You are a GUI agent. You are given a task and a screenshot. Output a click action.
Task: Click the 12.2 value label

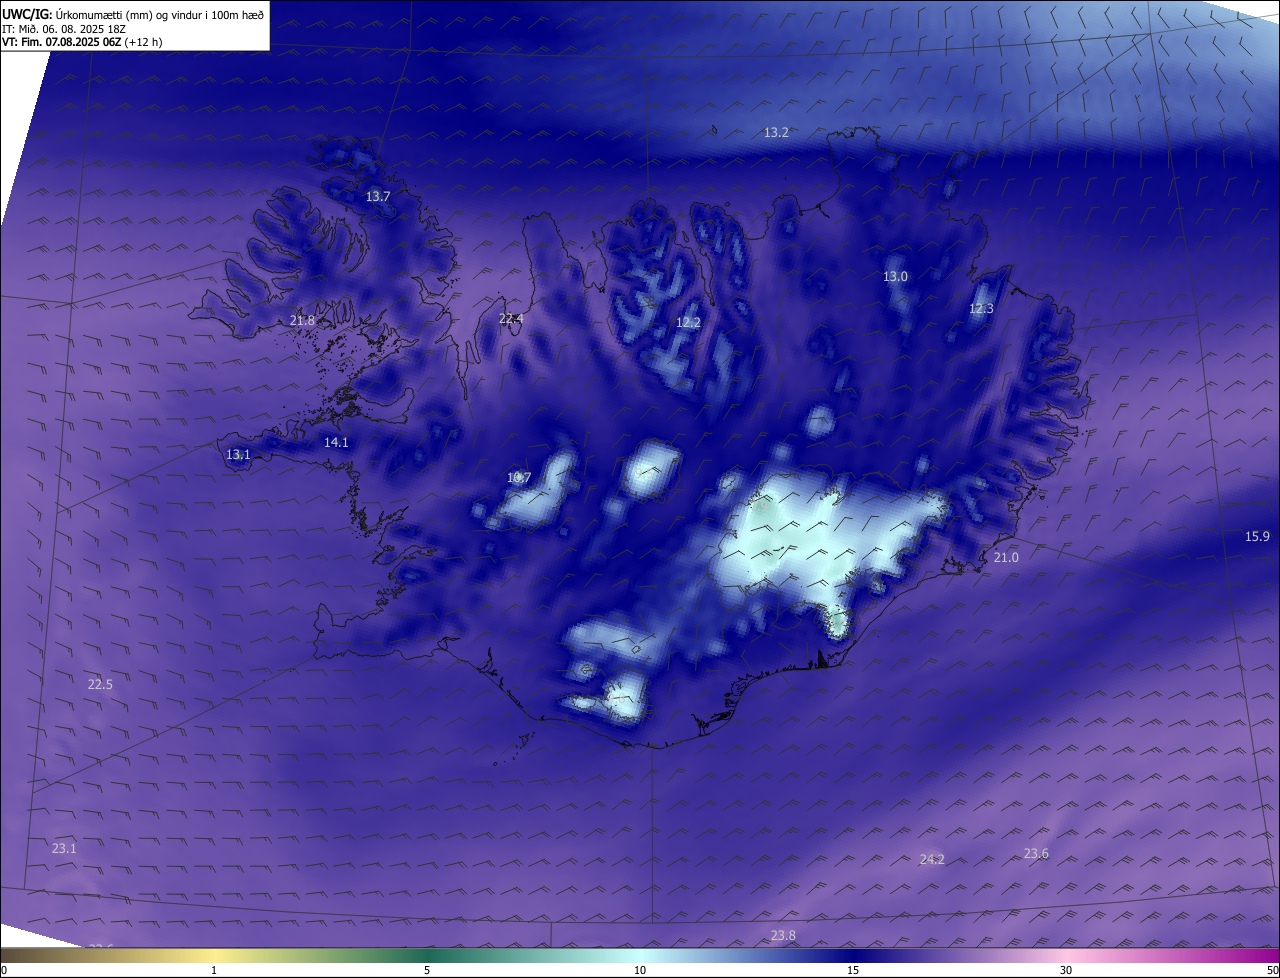click(688, 323)
